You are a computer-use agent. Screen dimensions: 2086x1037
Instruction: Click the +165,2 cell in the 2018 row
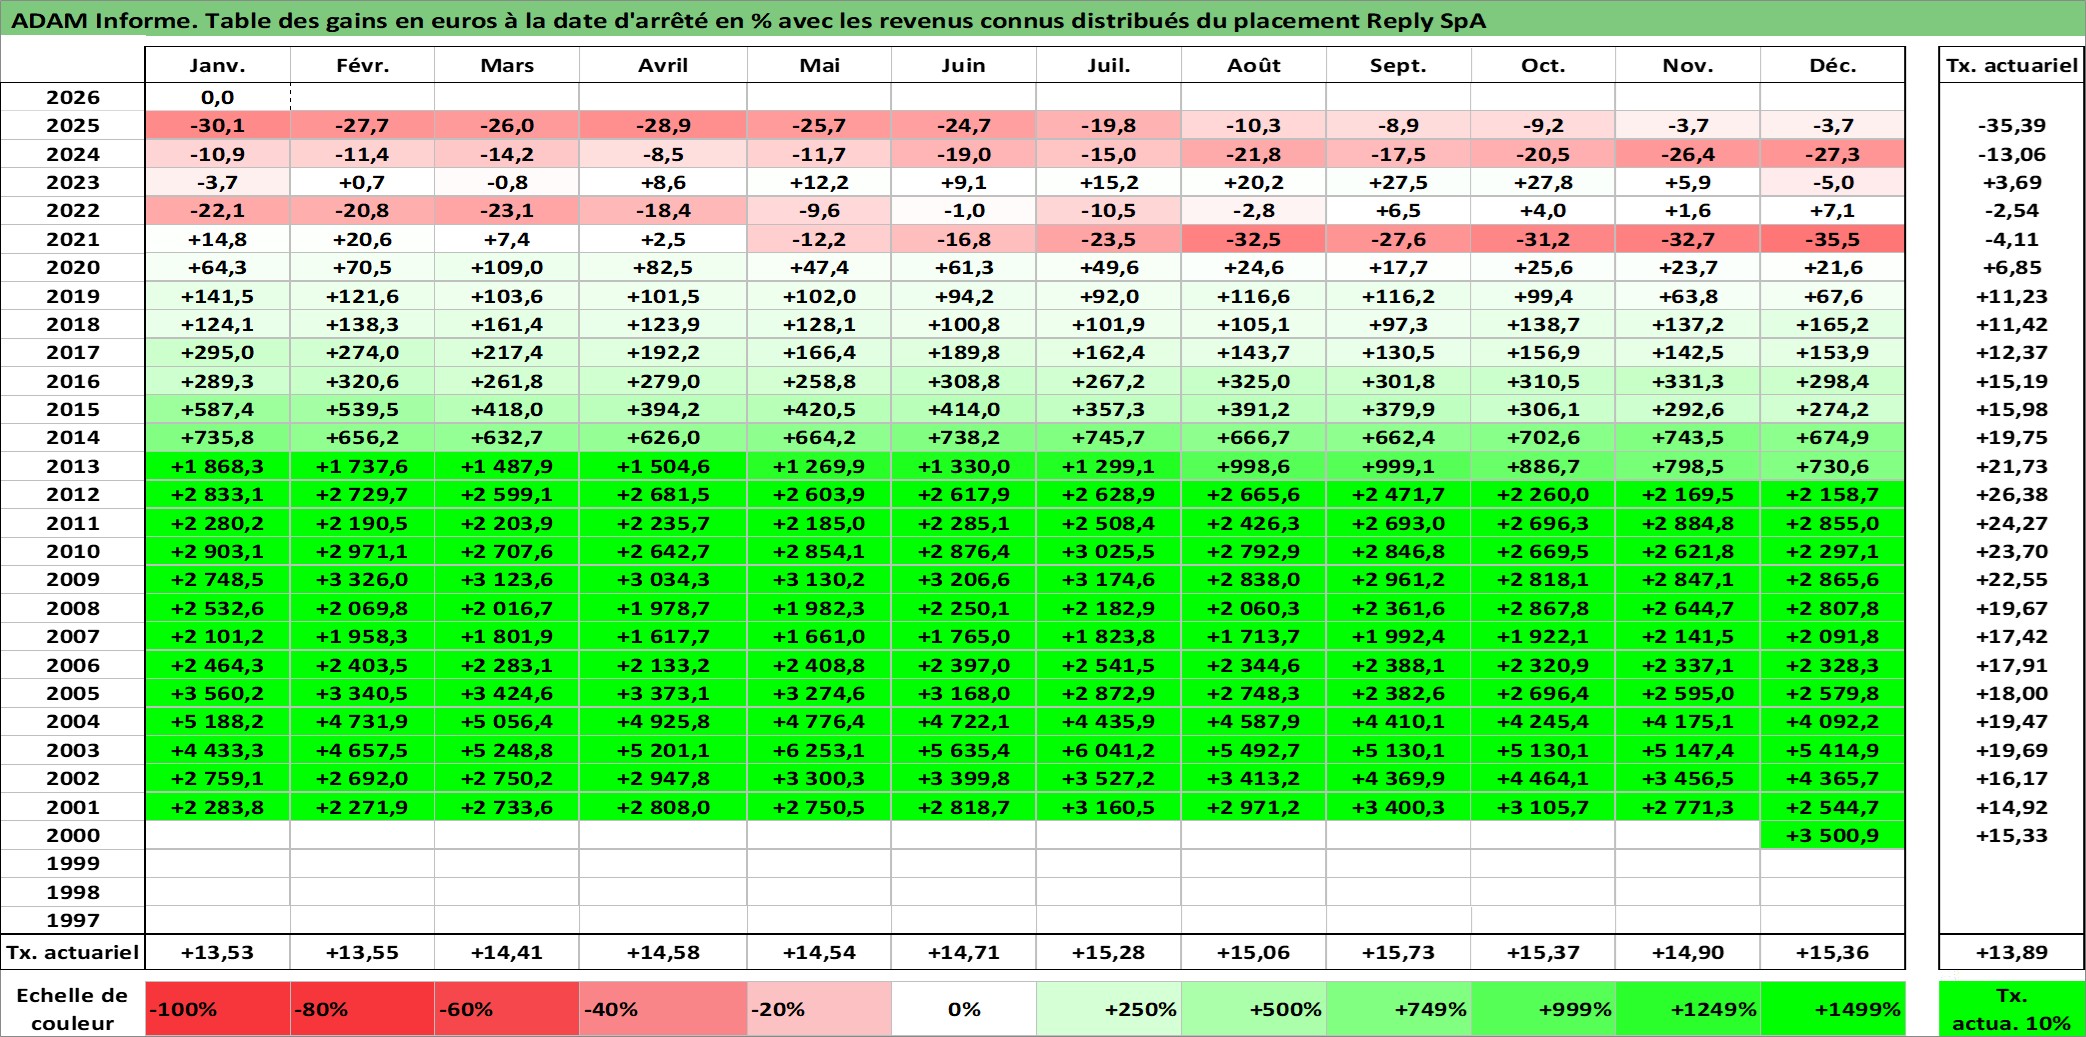[x=1832, y=324]
